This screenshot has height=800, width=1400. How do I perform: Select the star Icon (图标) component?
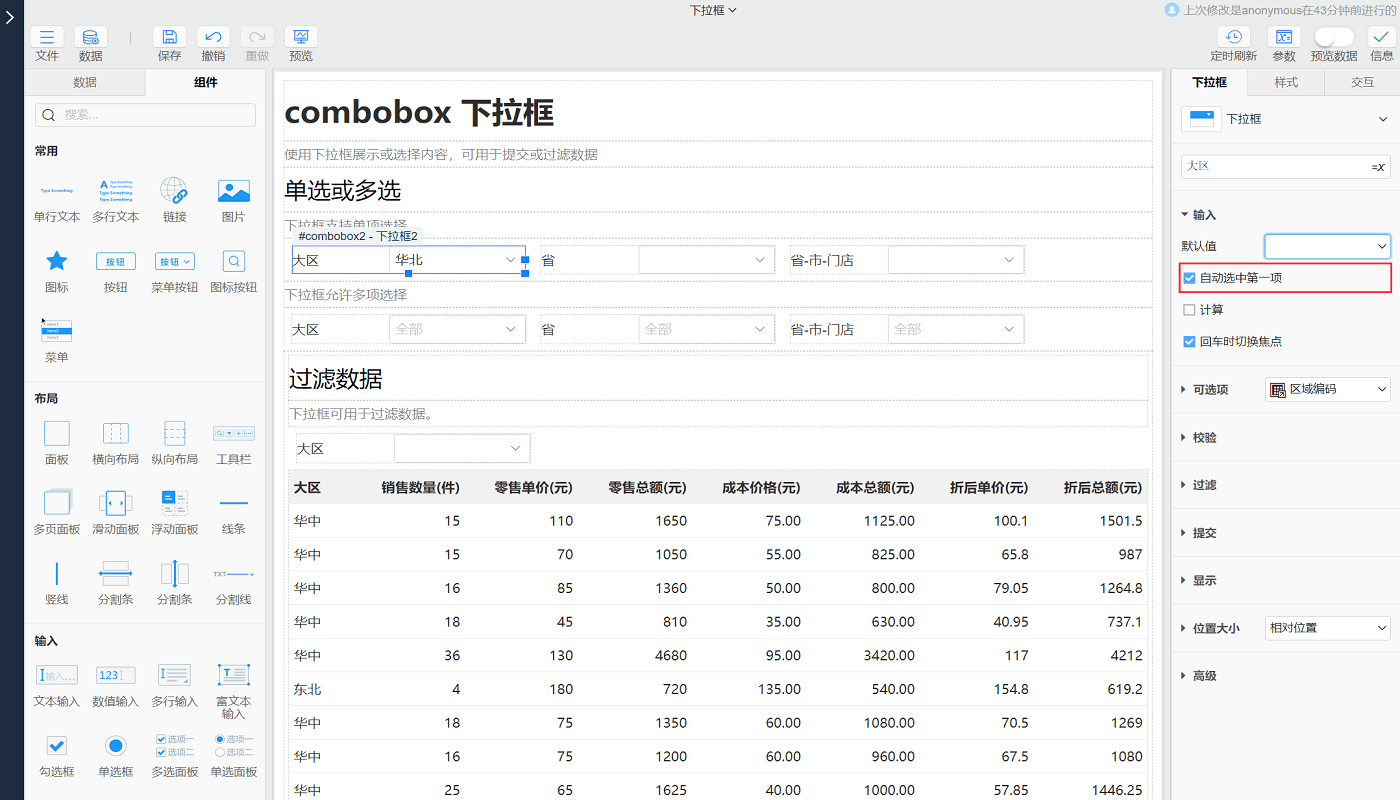(x=57, y=262)
